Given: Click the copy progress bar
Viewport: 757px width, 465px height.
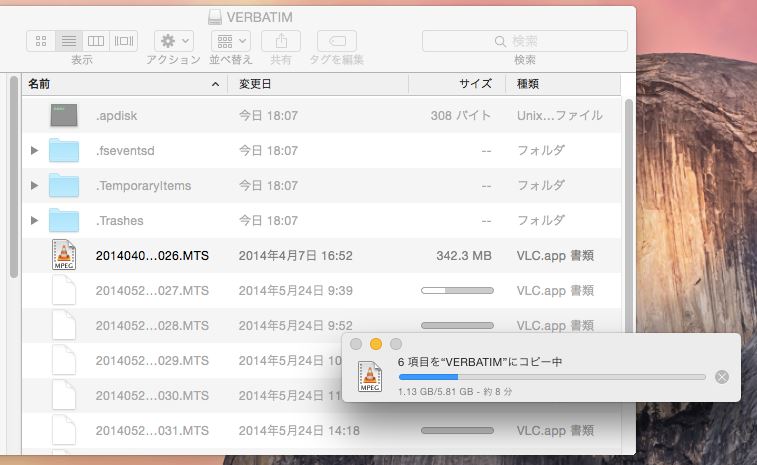Looking at the screenshot, I should (551, 377).
